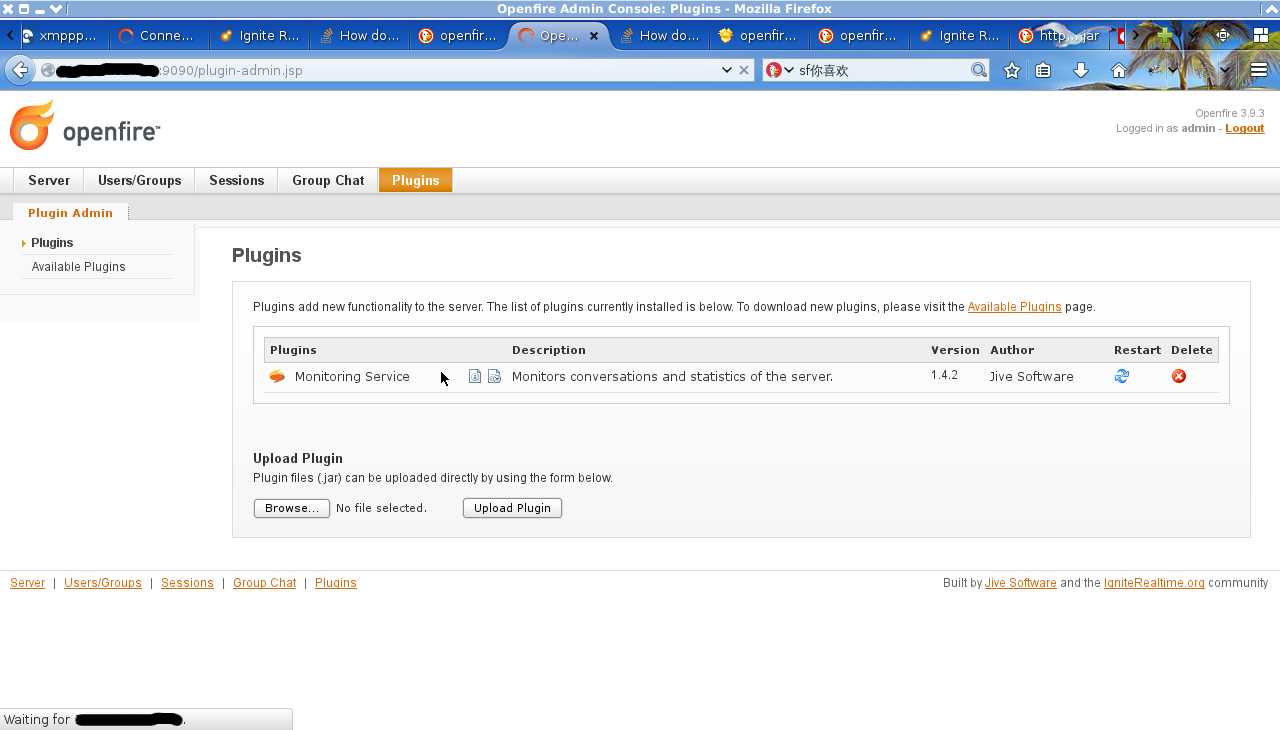Click the Upload Plugin button

point(512,508)
